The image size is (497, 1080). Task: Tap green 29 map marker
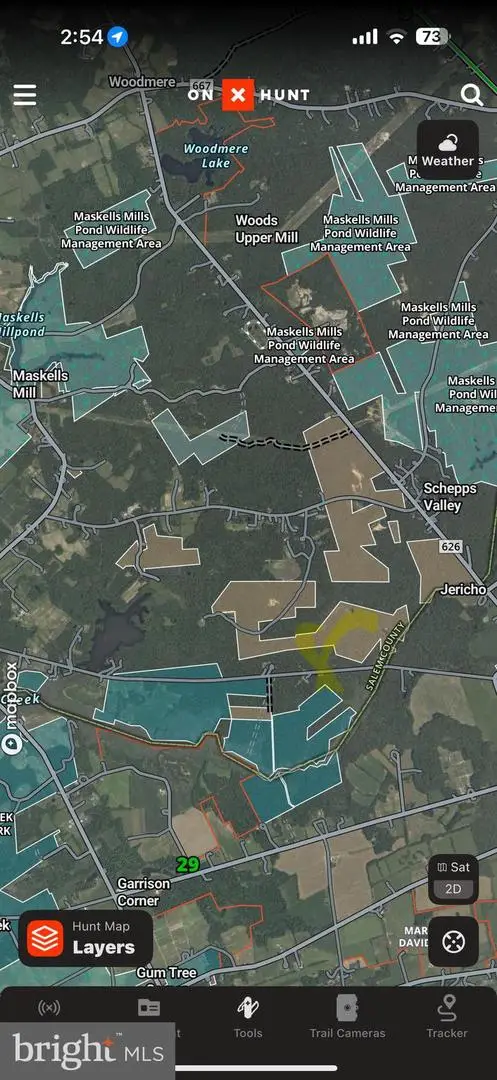tap(187, 864)
